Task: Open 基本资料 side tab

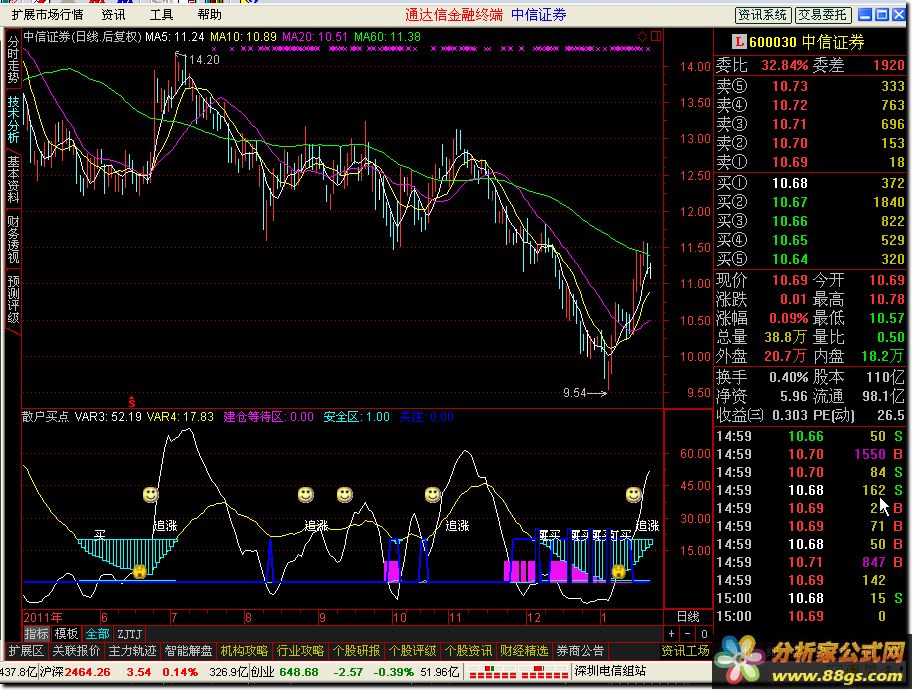Action: point(13,180)
